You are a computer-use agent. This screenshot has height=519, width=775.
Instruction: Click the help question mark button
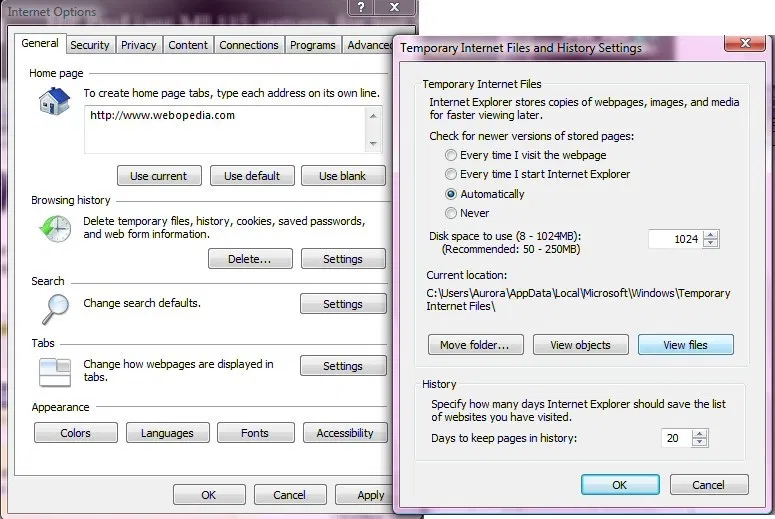(x=363, y=9)
